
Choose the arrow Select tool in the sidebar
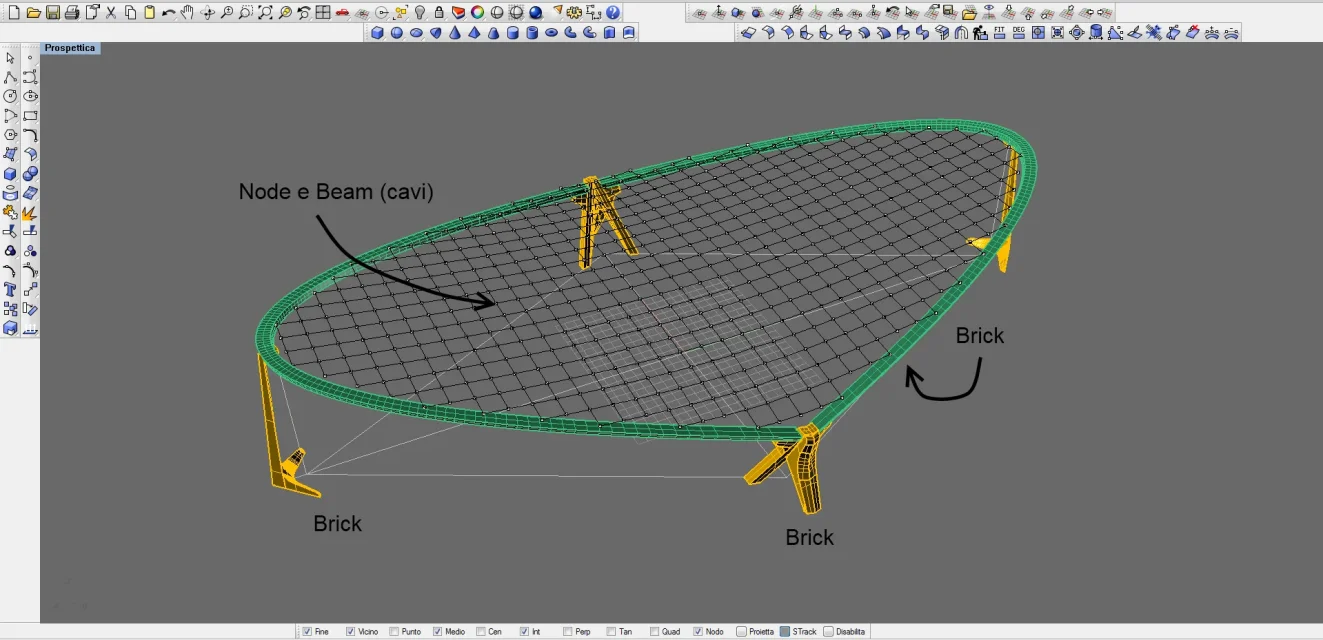[x=10, y=58]
